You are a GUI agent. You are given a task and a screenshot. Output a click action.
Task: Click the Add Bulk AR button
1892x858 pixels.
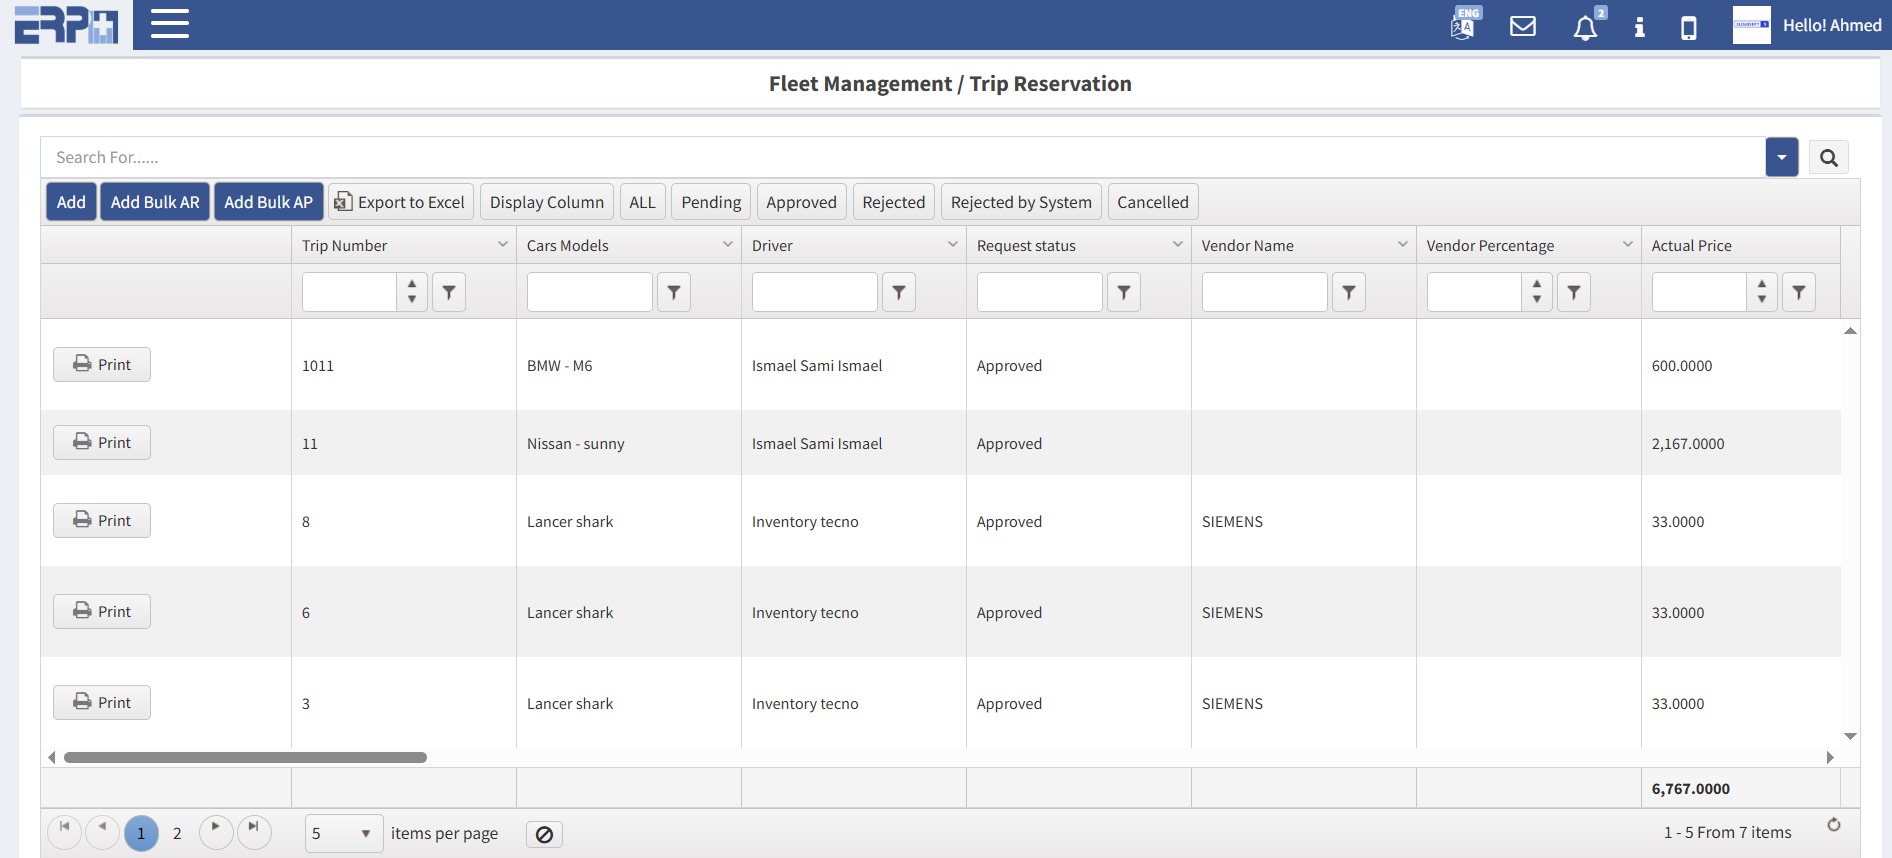[155, 202]
